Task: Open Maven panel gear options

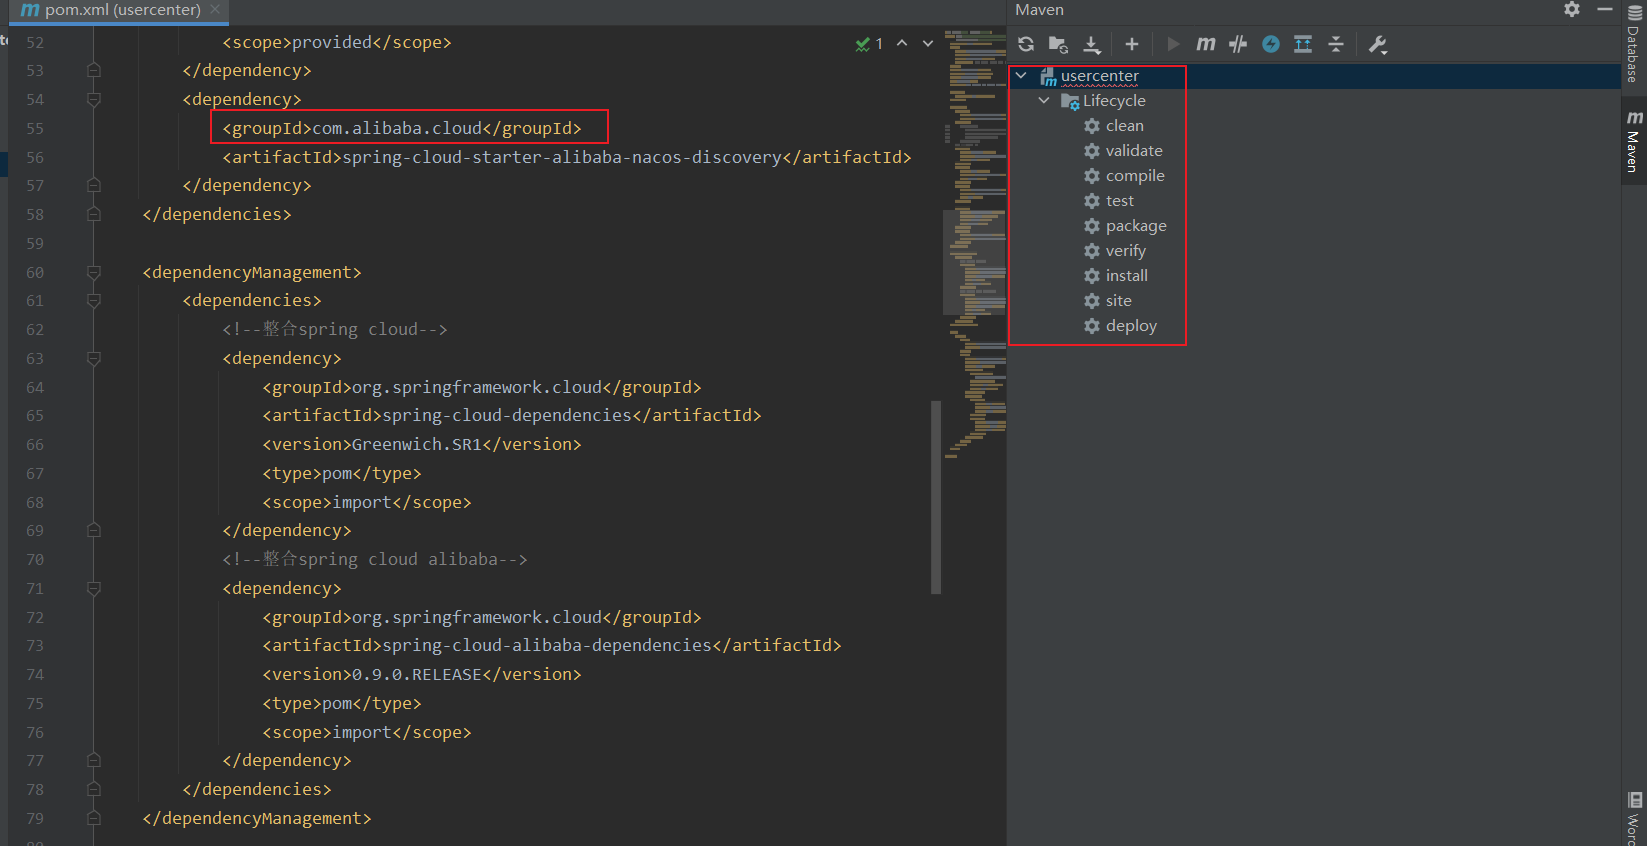Action: click(1572, 9)
